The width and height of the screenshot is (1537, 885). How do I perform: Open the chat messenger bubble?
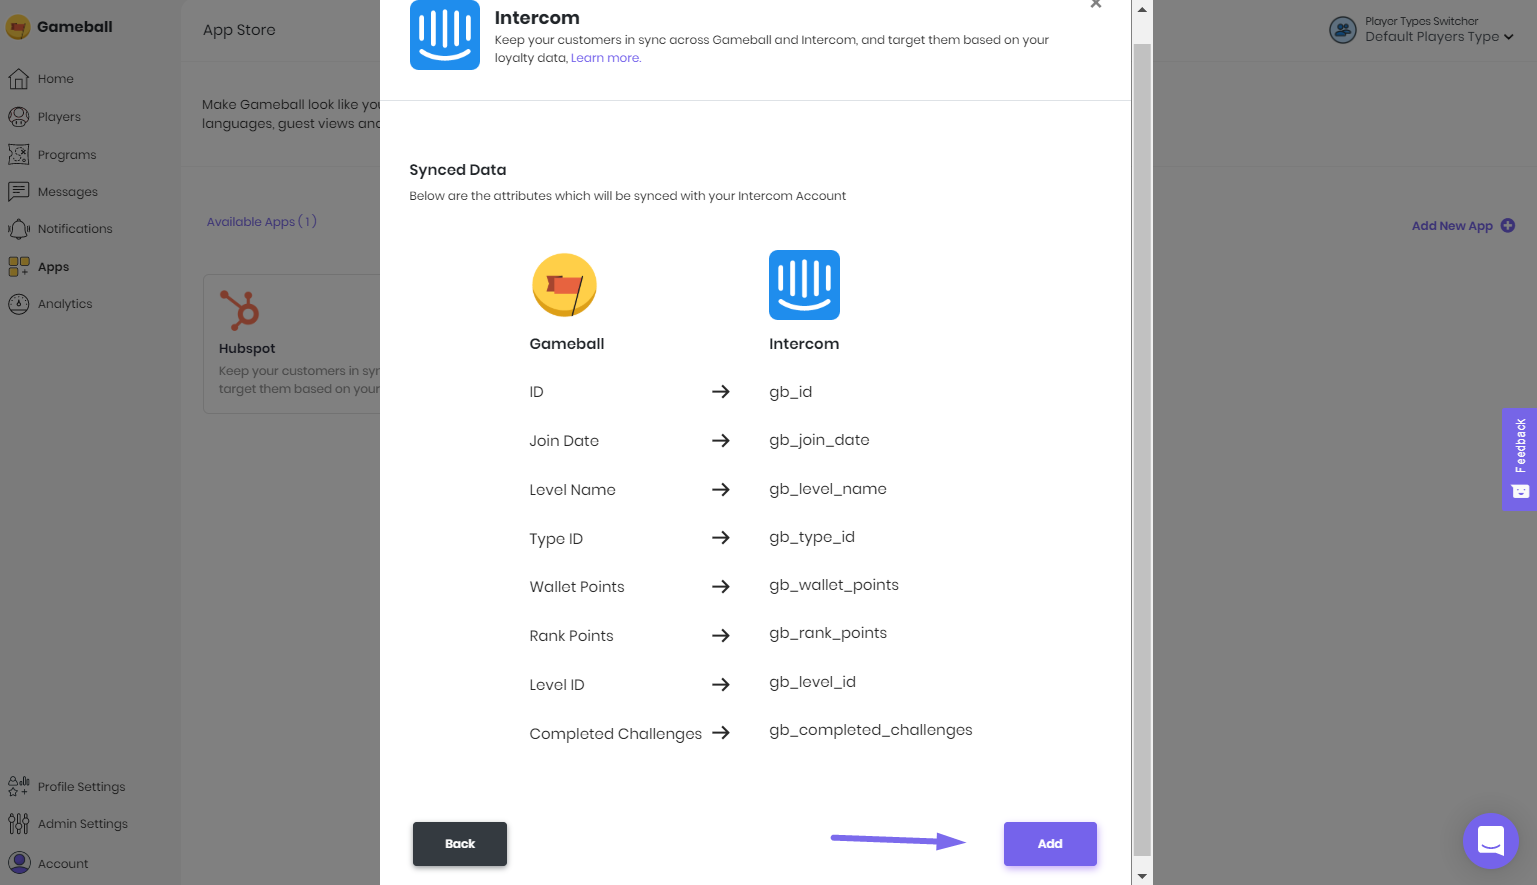coord(1491,841)
